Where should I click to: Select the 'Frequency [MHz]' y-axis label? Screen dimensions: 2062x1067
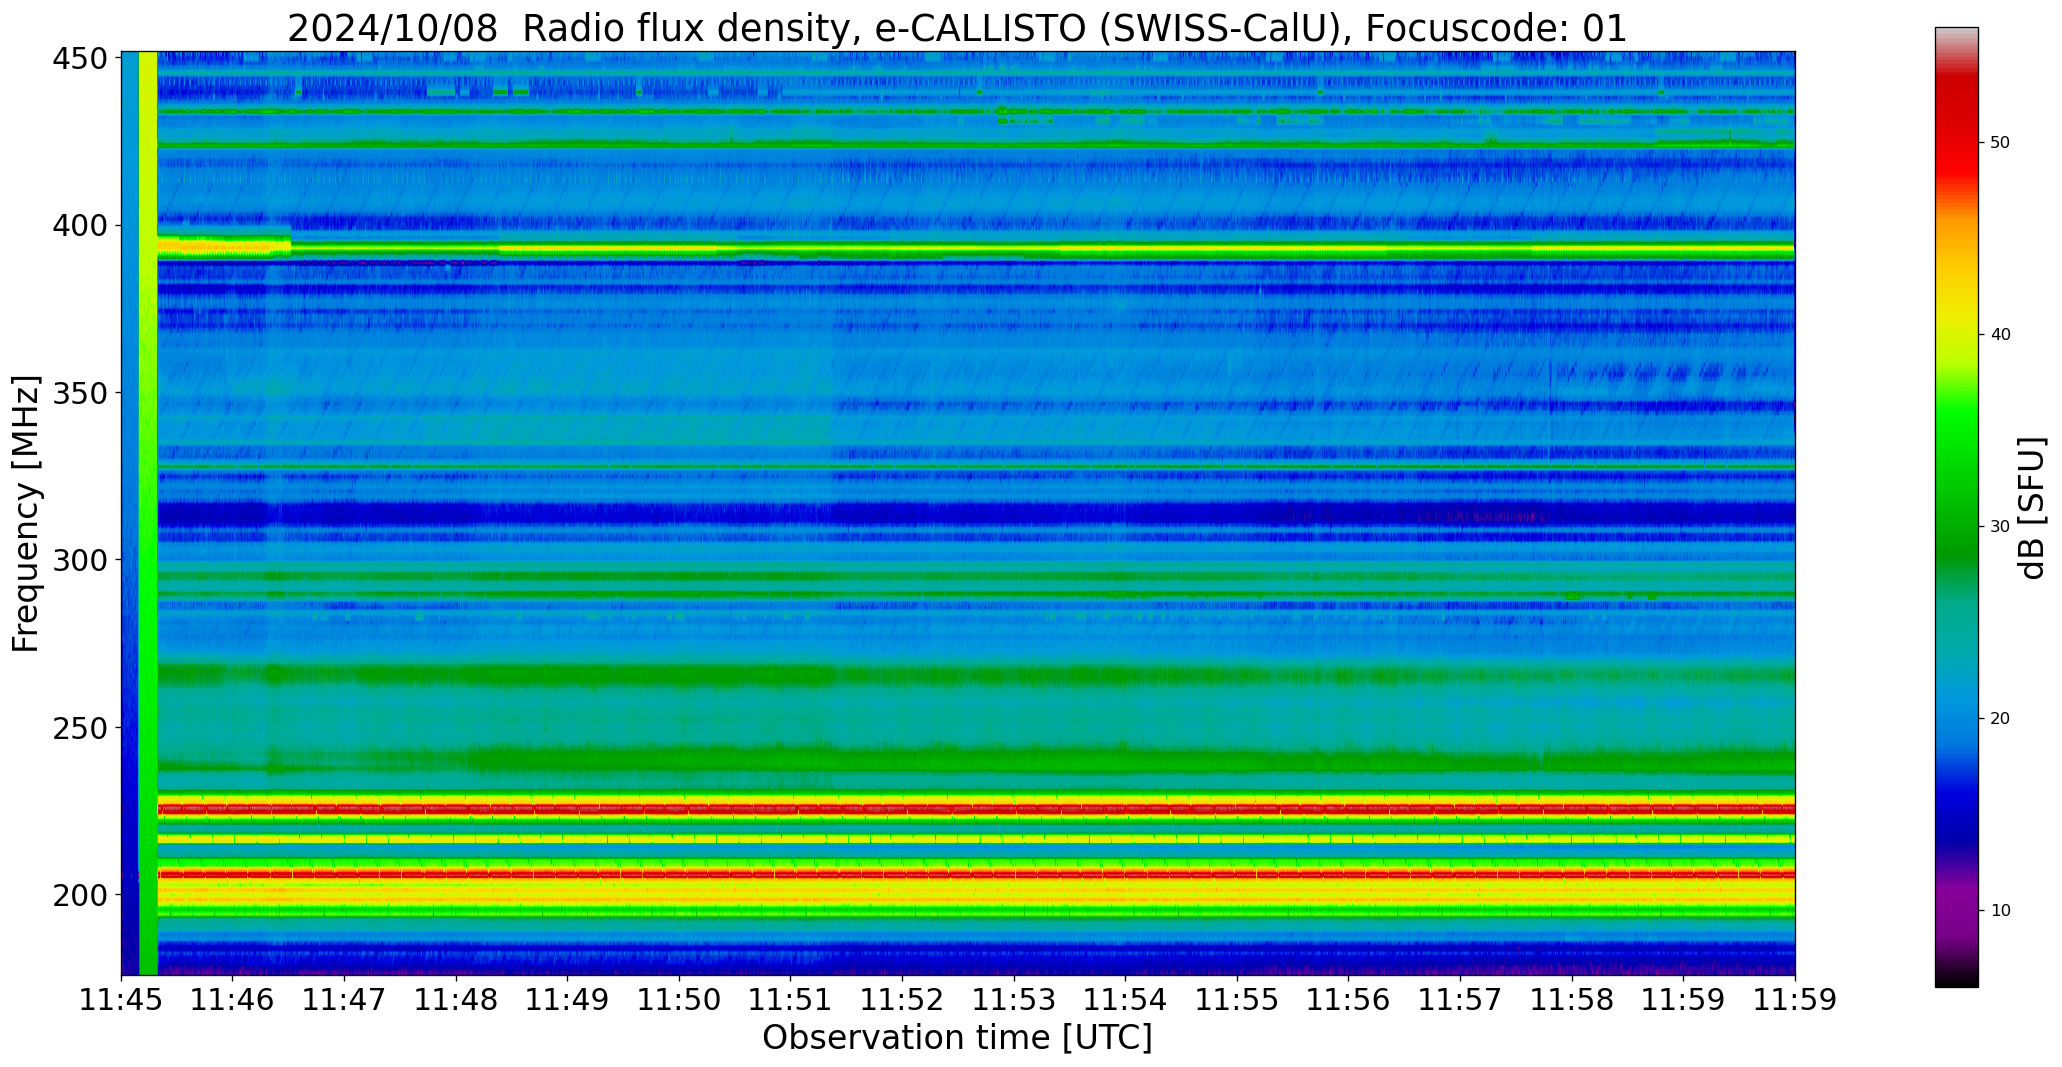click(x=26, y=513)
